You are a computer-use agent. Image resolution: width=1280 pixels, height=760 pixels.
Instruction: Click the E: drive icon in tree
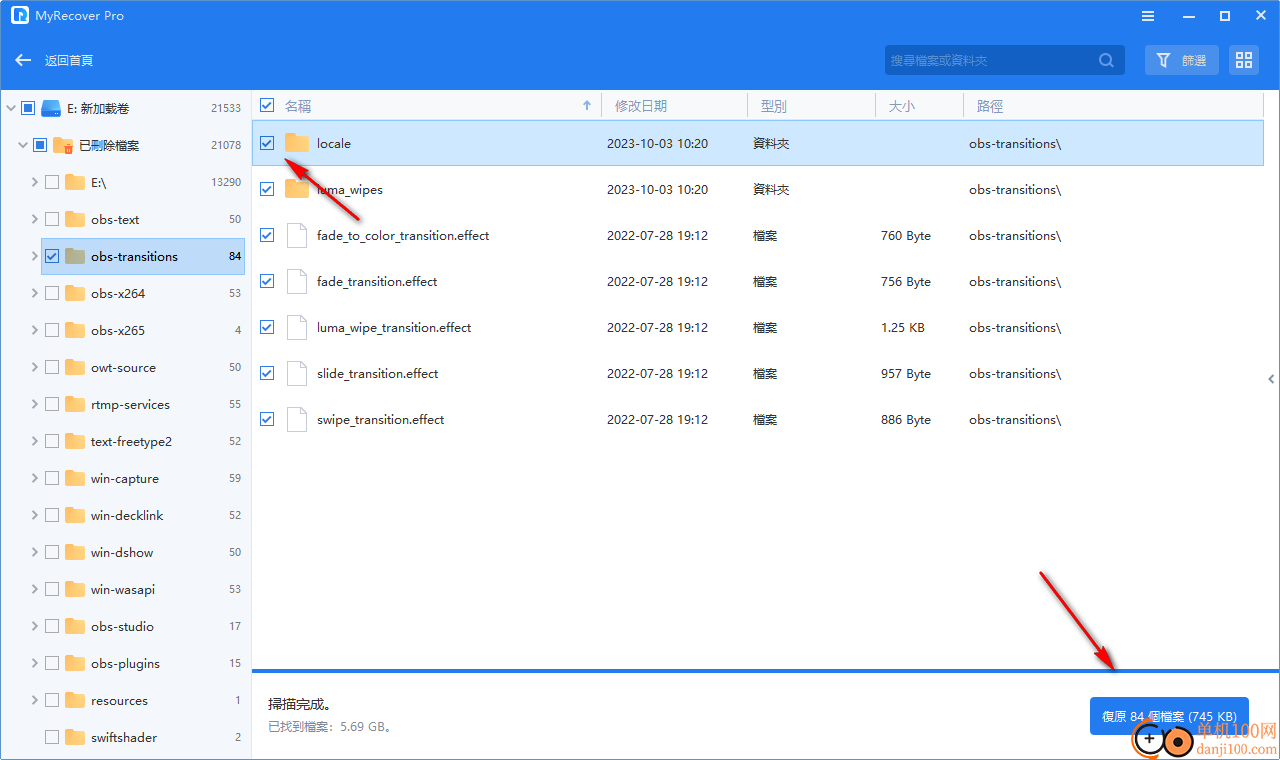tap(52, 108)
